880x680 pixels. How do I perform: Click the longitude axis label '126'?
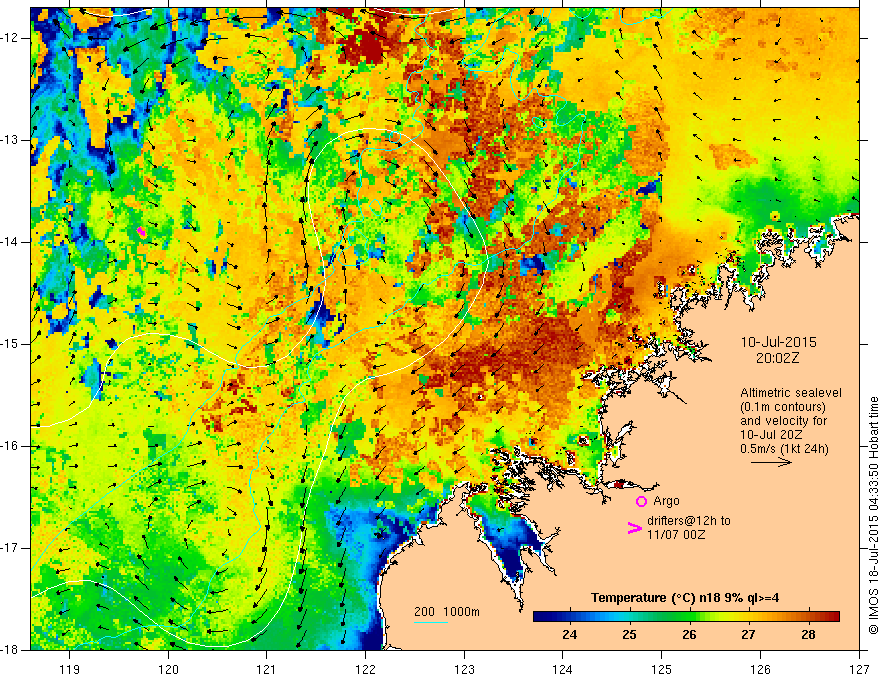point(760,669)
